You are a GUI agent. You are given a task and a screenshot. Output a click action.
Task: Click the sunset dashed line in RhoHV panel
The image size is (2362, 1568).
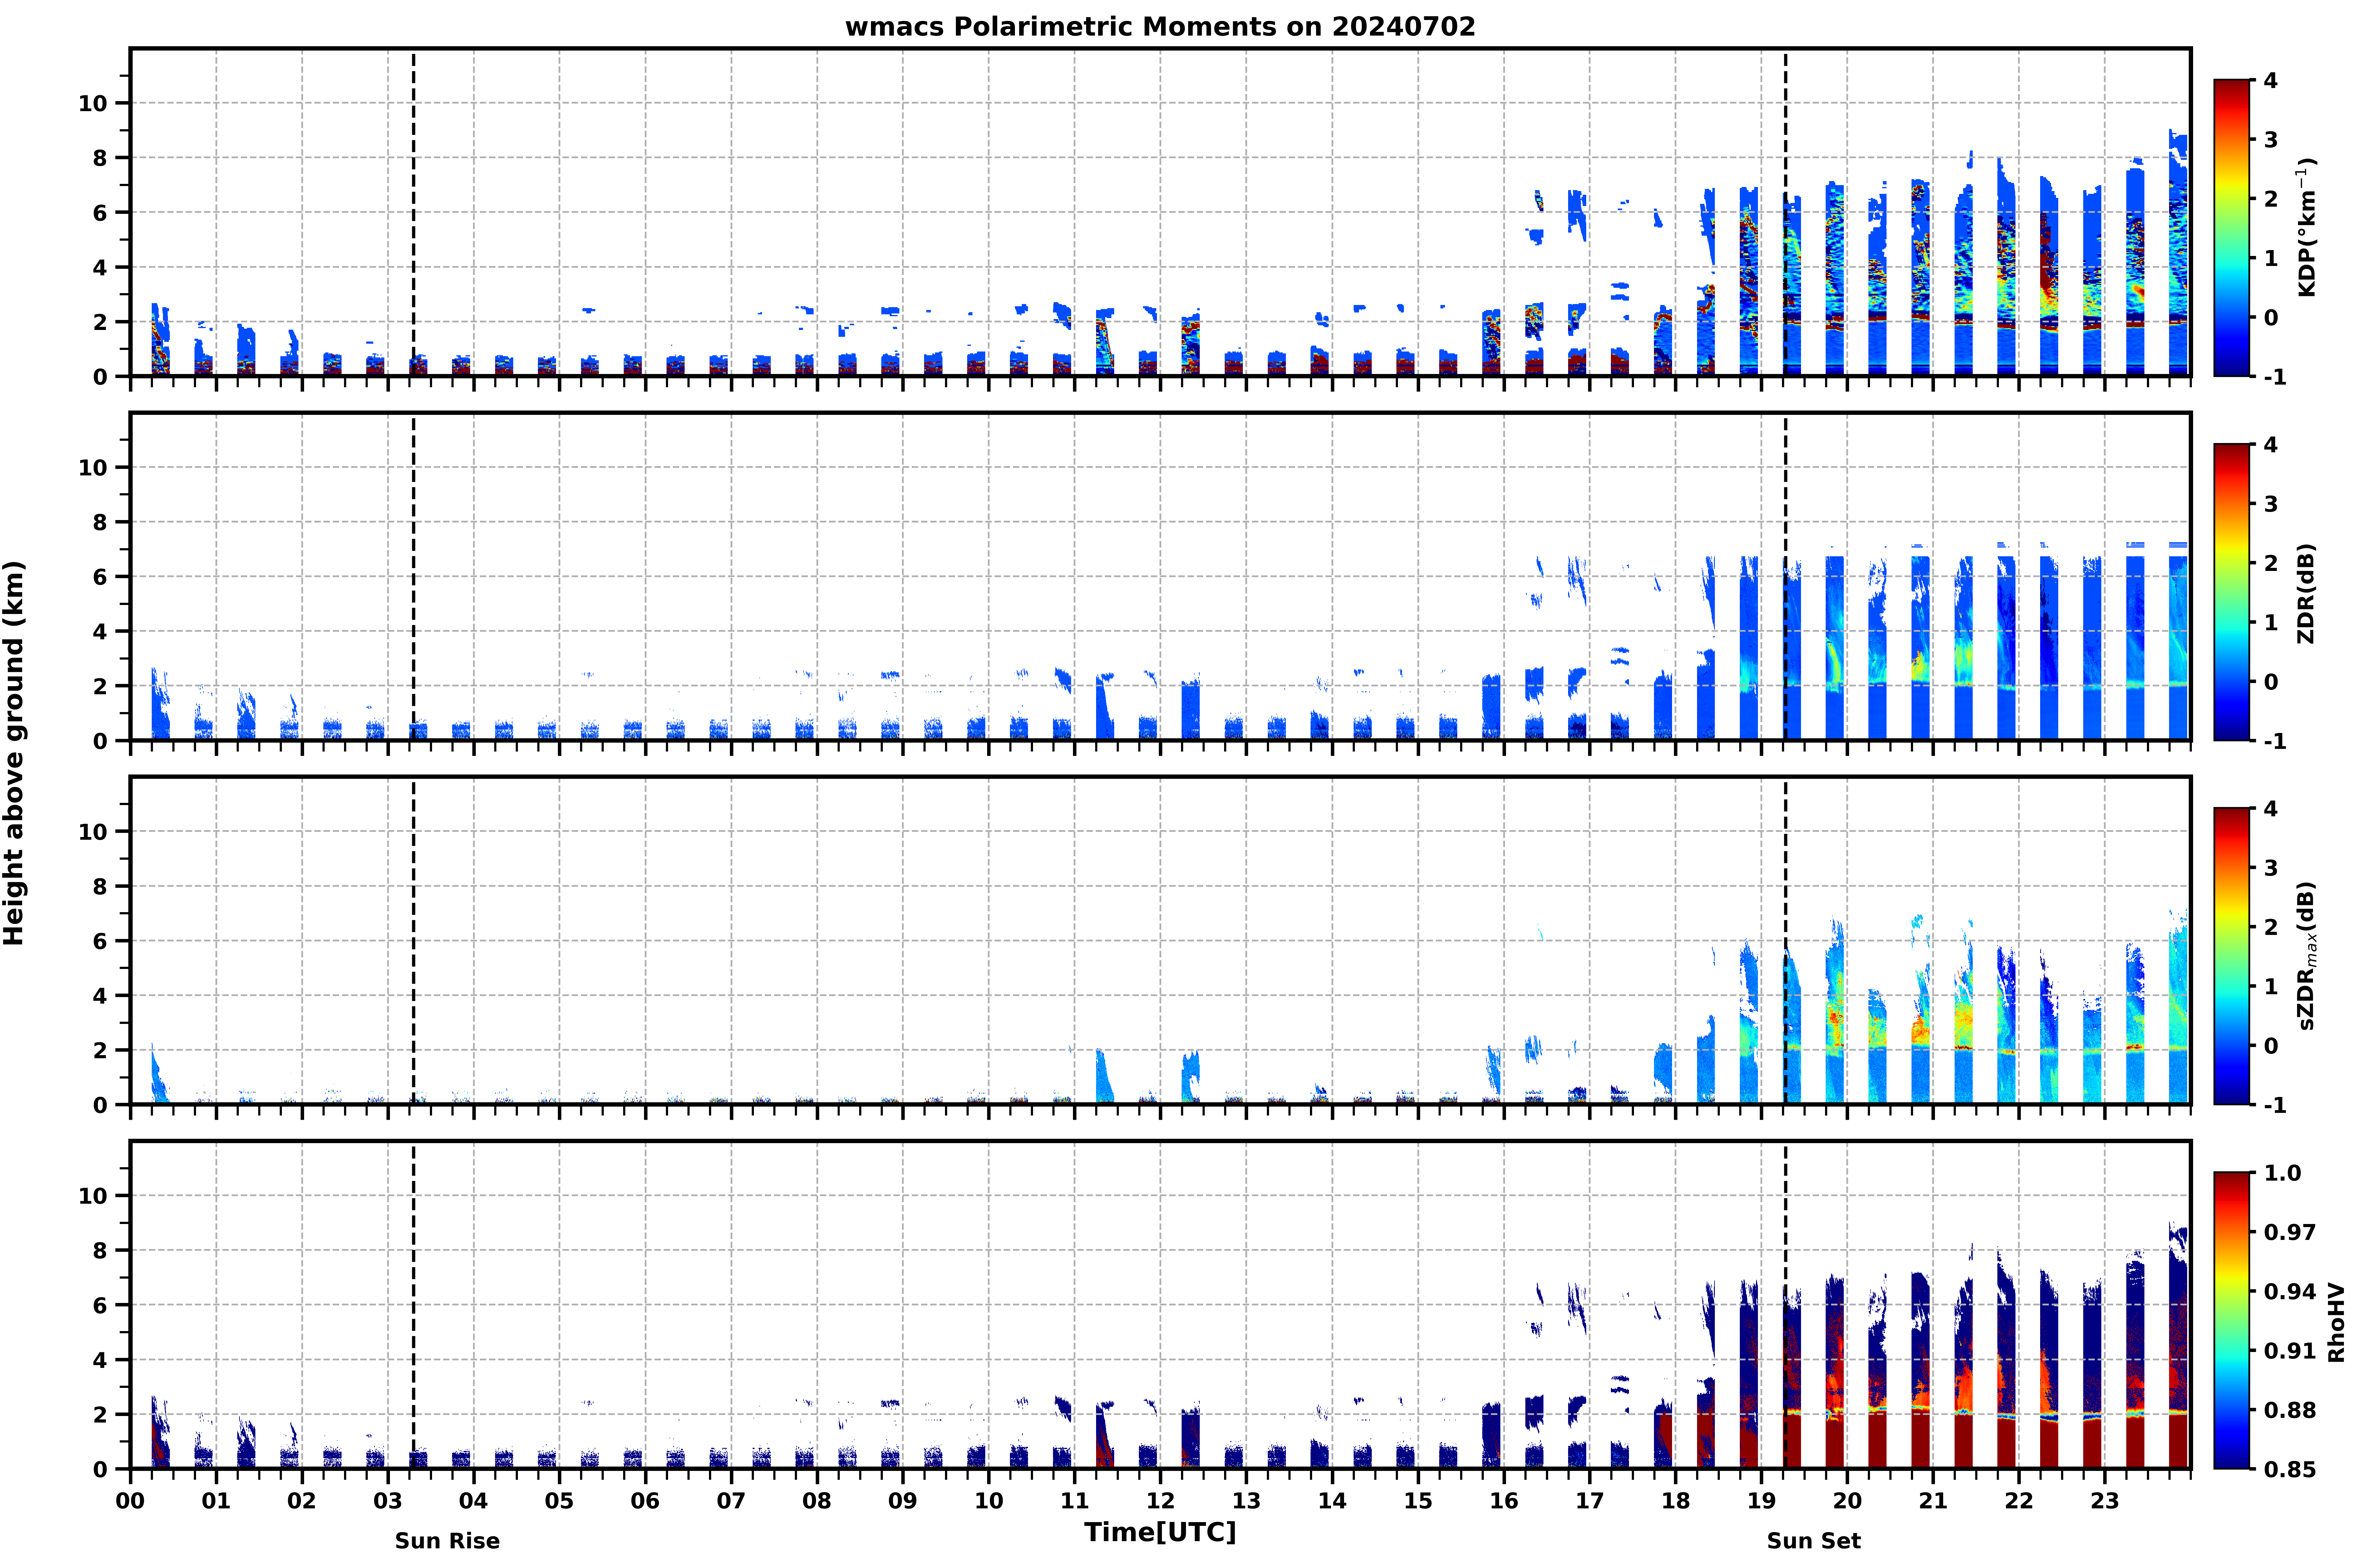(x=1785, y=1305)
